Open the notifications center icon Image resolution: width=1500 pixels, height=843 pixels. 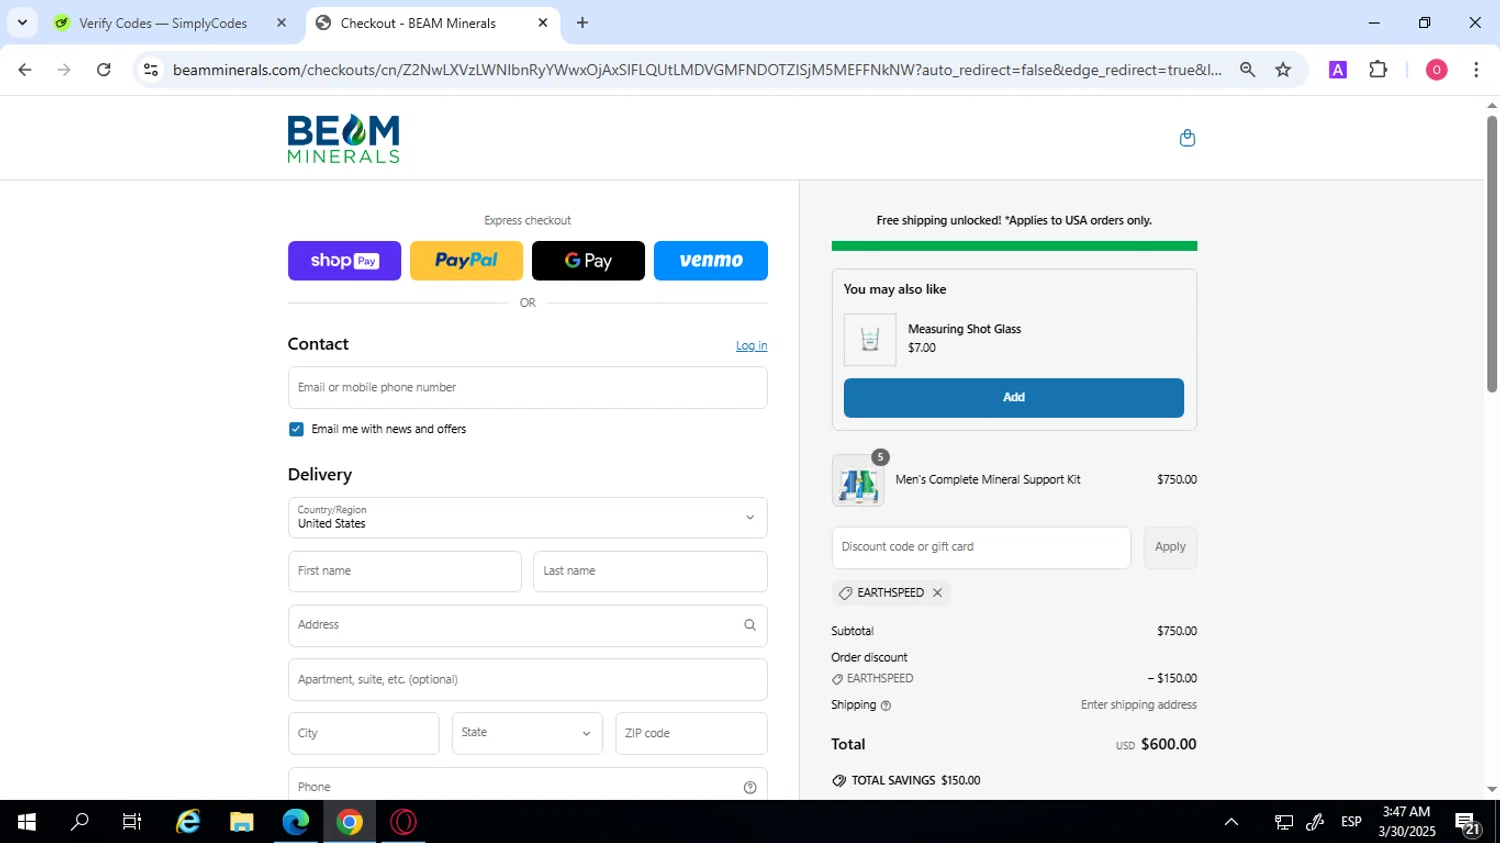[x=1468, y=823]
